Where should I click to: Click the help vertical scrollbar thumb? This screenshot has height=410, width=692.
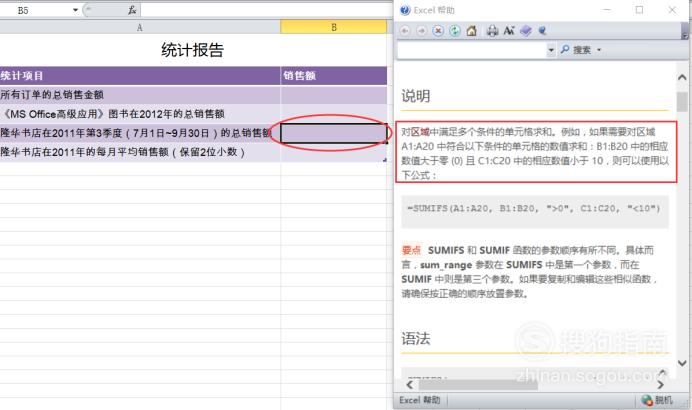682,102
